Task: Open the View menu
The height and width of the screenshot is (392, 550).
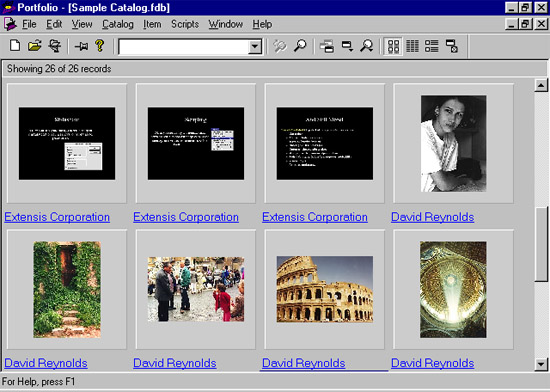Action: pos(82,24)
